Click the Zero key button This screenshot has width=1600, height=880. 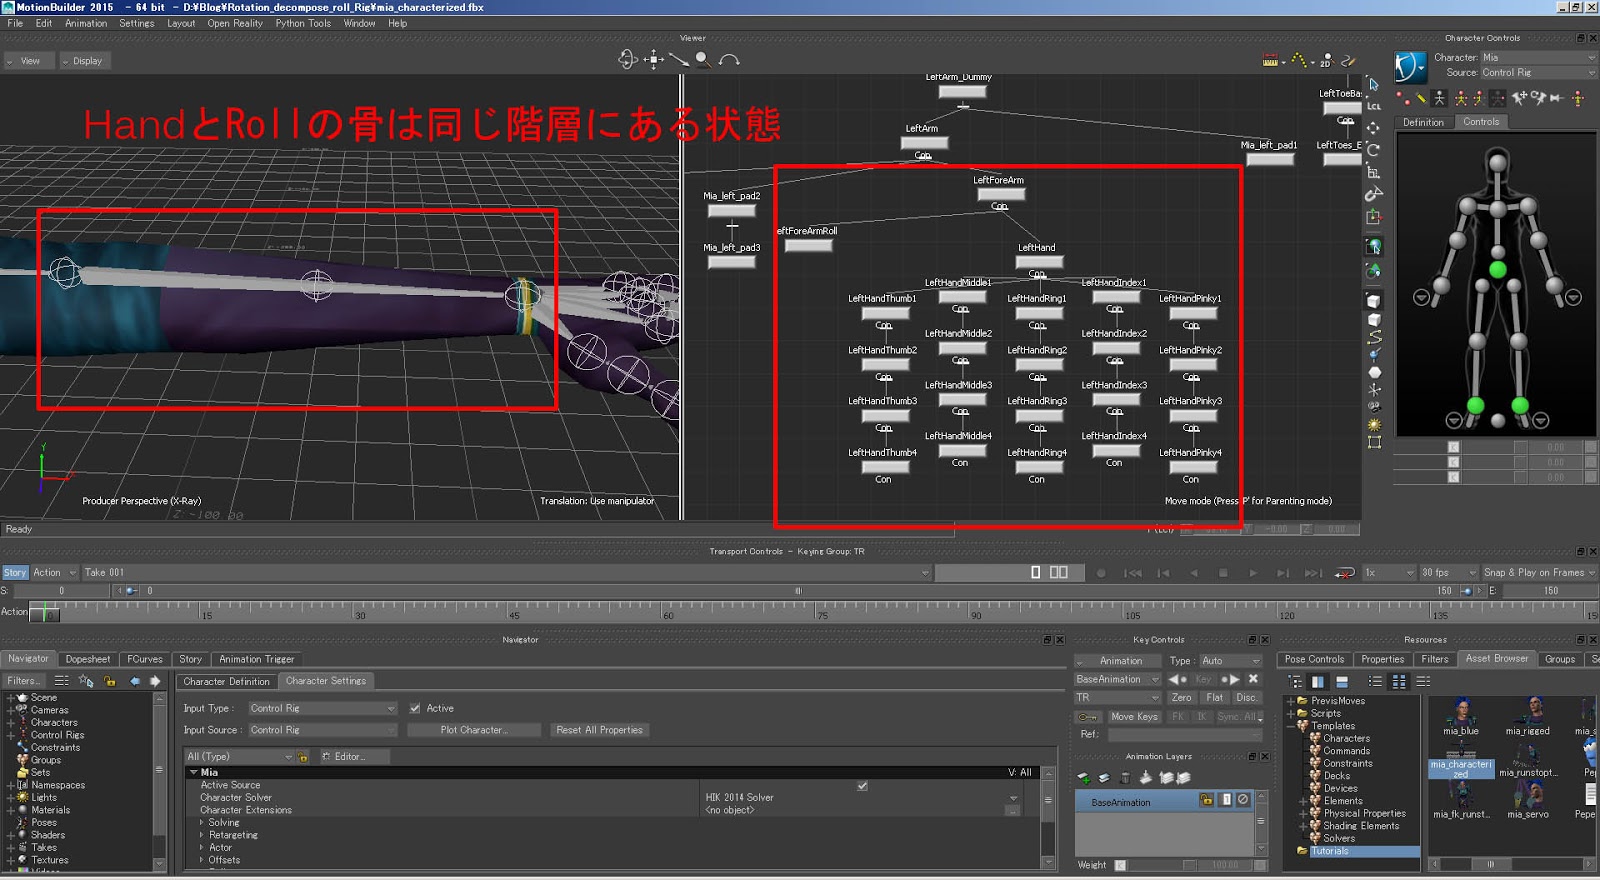point(1181,698)
